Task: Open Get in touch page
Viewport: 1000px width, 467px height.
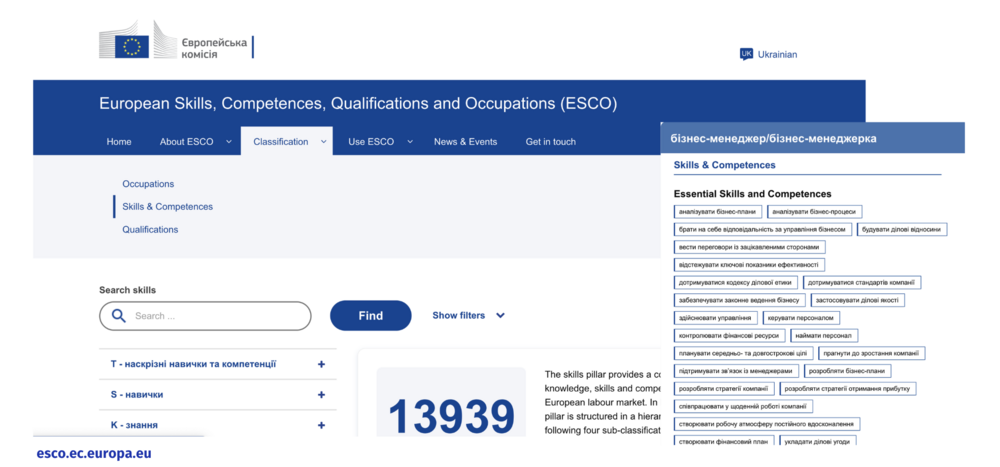Action: tap(550, 142)
